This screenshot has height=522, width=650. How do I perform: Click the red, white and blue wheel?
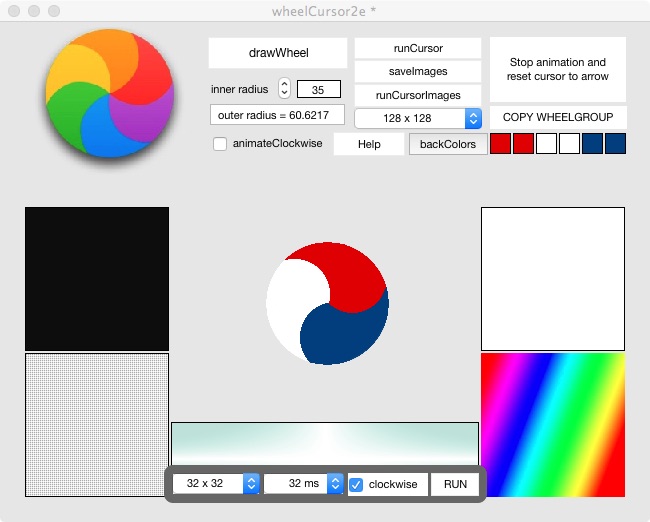(326, 303)
